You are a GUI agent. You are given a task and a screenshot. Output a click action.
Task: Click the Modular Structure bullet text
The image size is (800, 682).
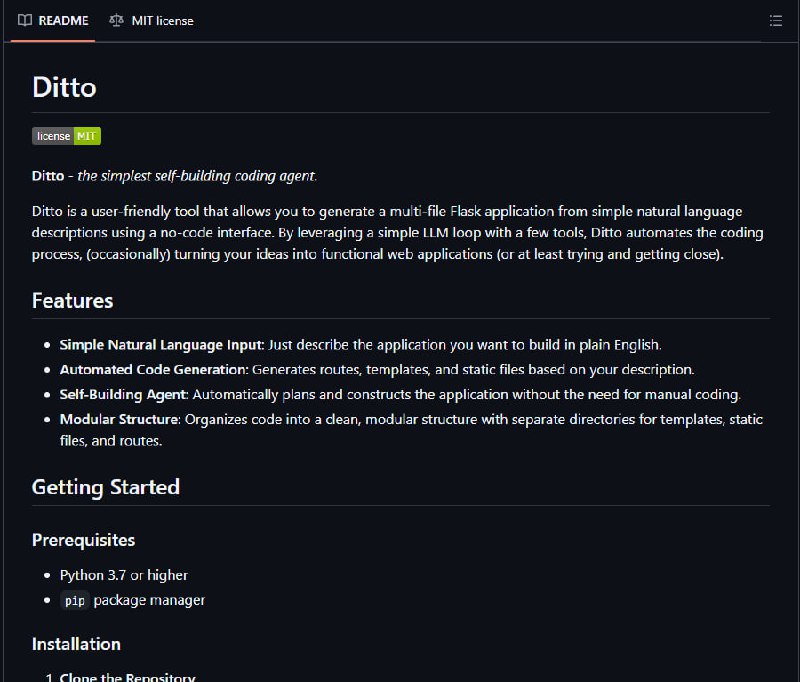coord(411,430)
